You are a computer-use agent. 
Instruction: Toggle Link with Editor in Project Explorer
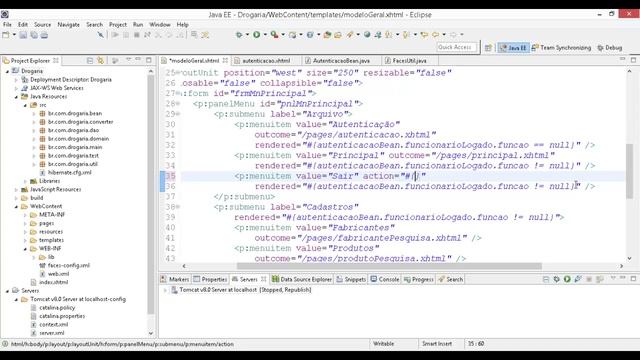coord(101,60)
